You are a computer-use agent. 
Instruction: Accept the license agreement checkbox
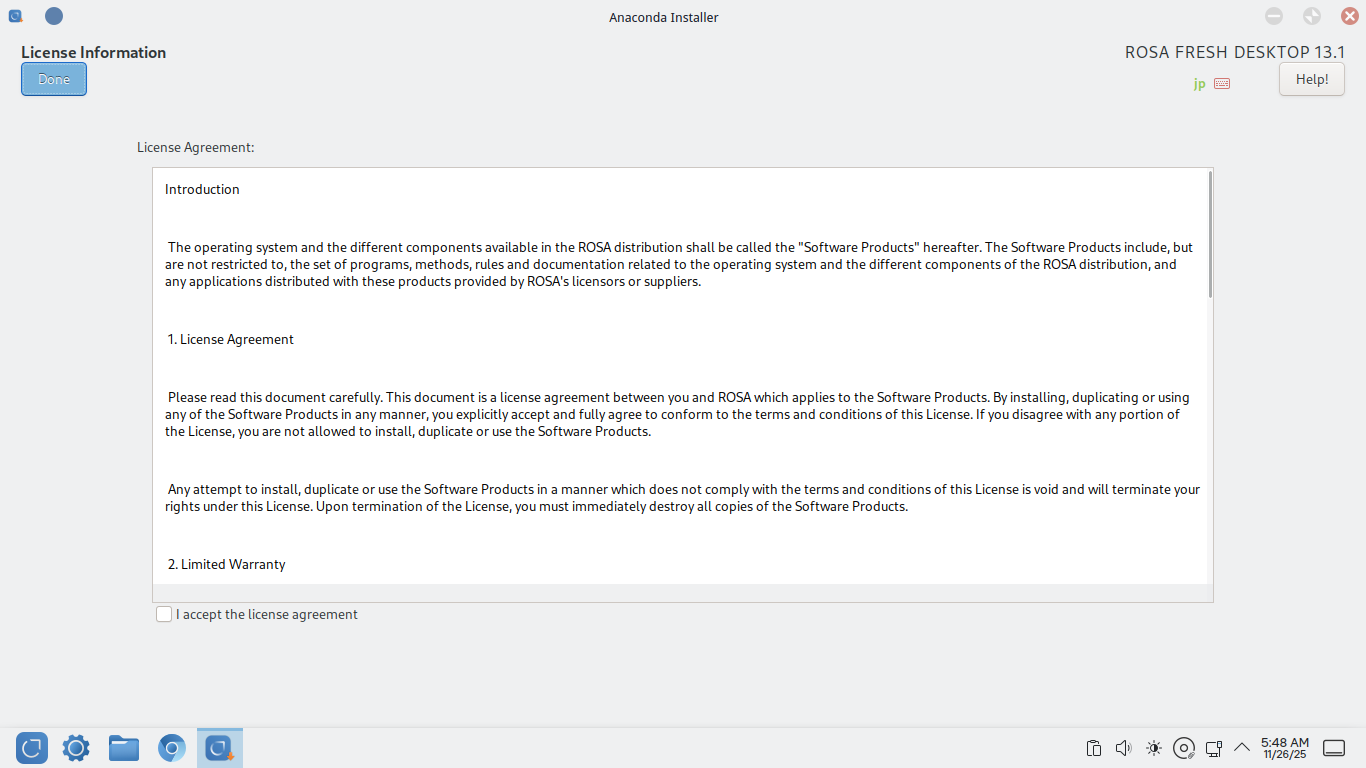(x=164, y=614)
